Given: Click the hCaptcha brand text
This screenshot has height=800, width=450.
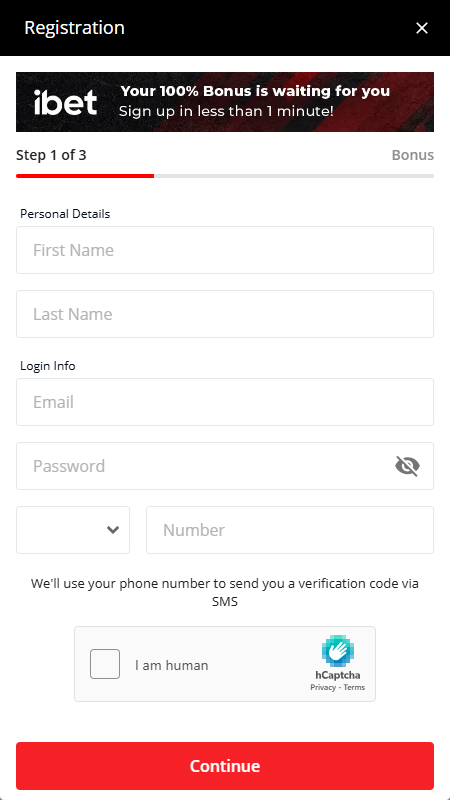Looking at the screenshot, I should [x=338, y=675].
